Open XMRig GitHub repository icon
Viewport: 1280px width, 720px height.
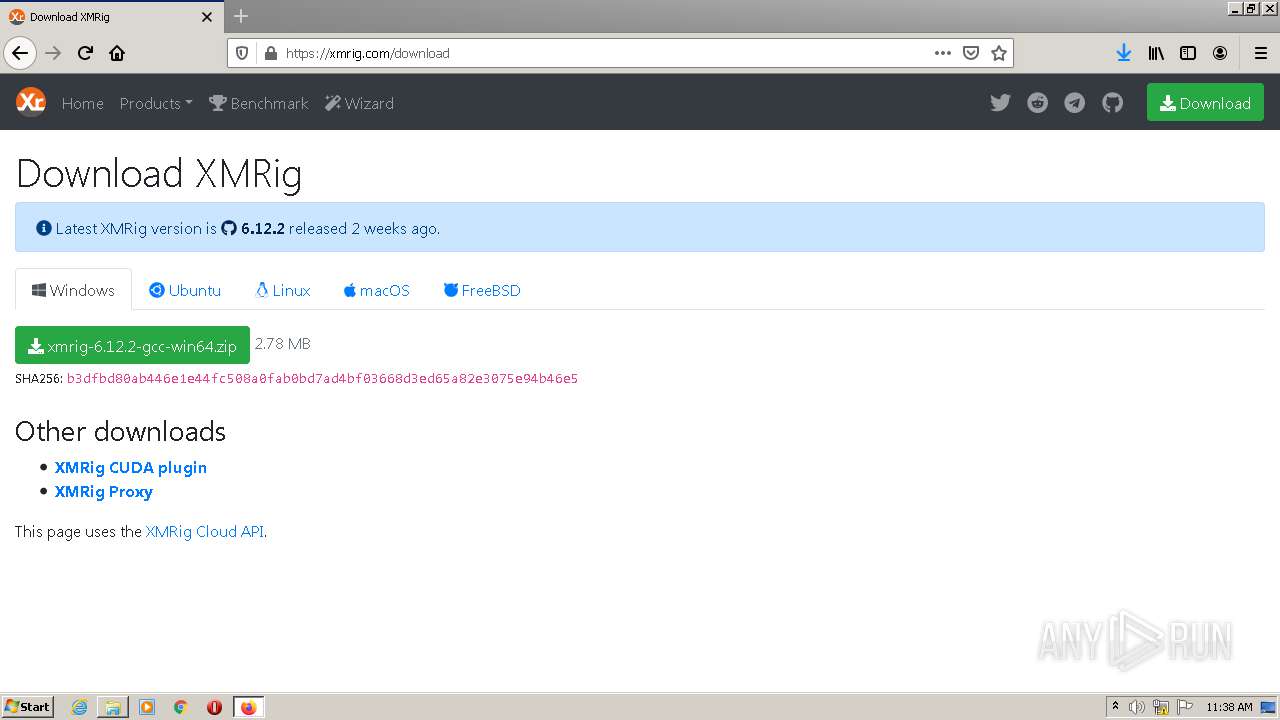[1113, 103]
